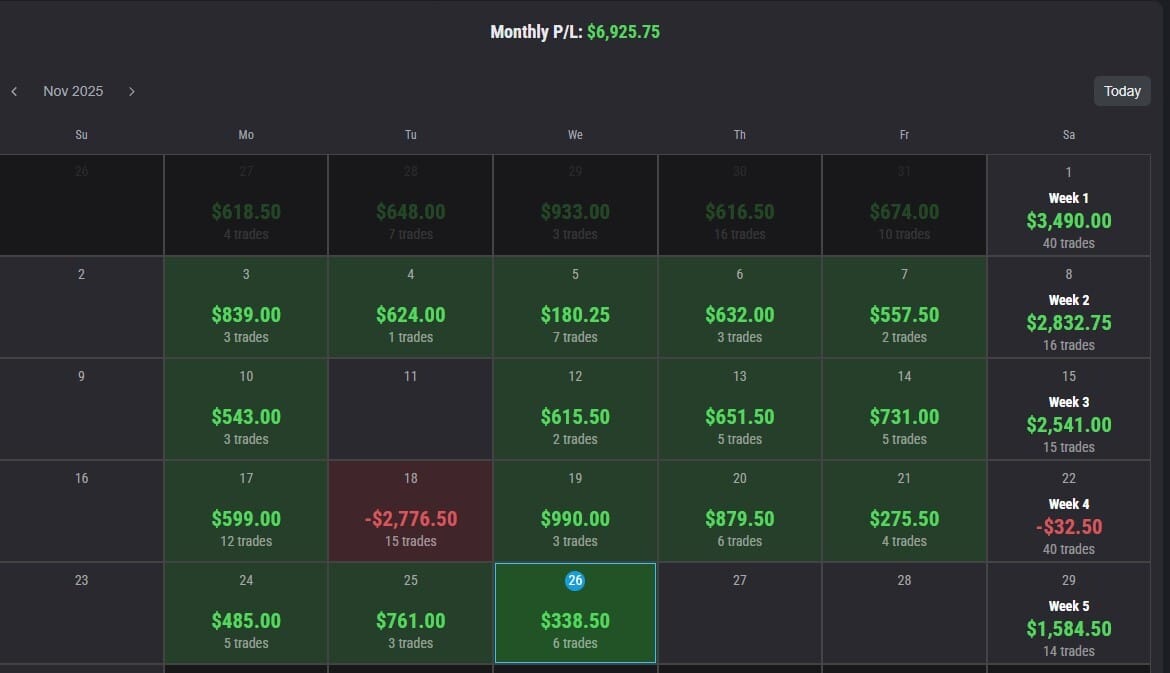Select November 25 showing $761.00
Screen dimensions: 1170x673
[x=410, y=612]
